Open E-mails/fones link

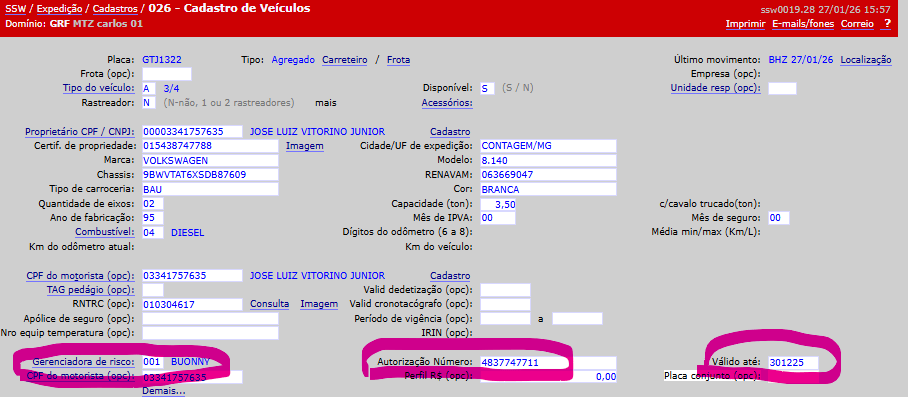803,24
